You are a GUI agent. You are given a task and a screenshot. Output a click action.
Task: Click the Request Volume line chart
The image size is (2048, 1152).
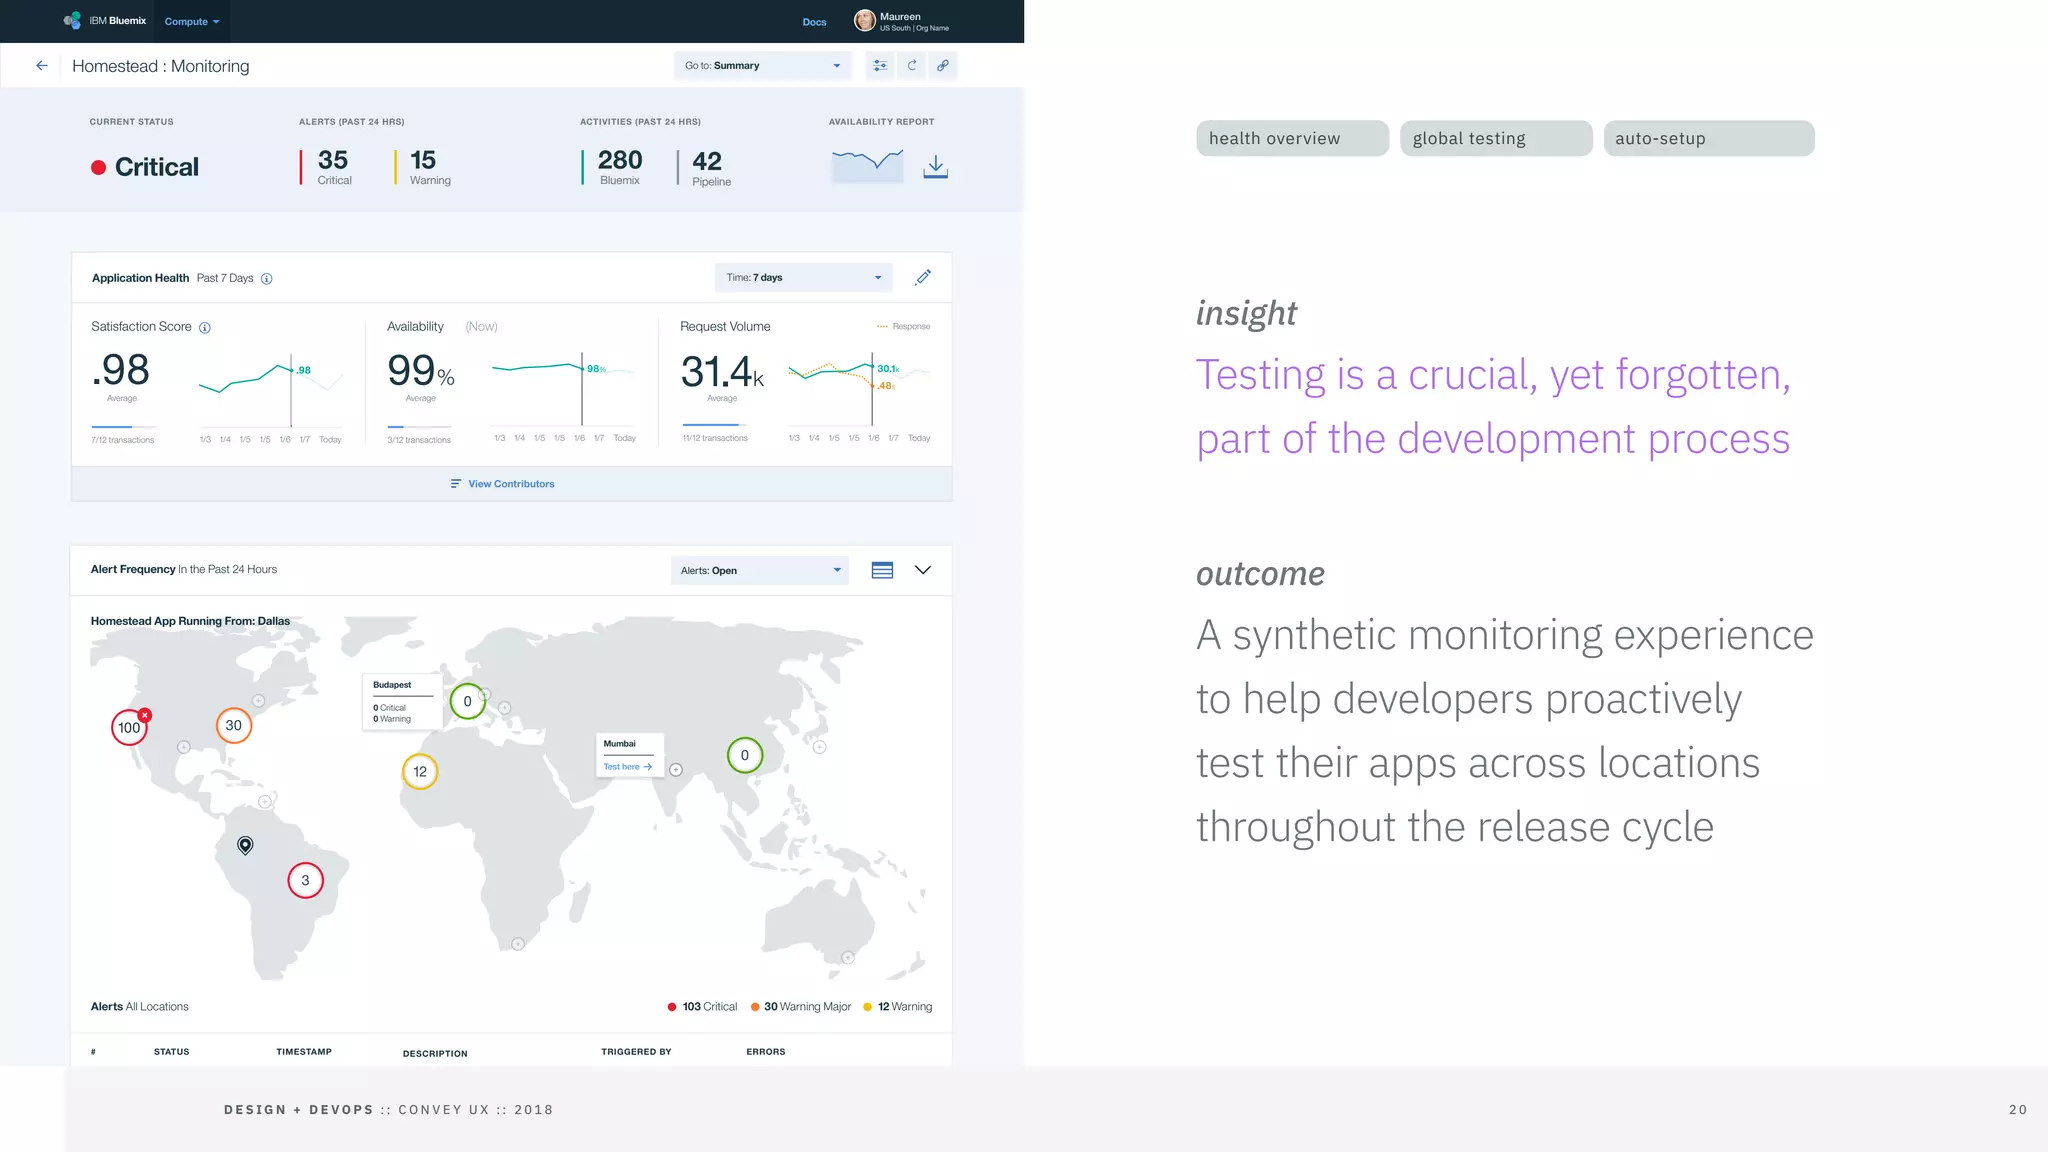pyautogui.click(x=859, y=390)
